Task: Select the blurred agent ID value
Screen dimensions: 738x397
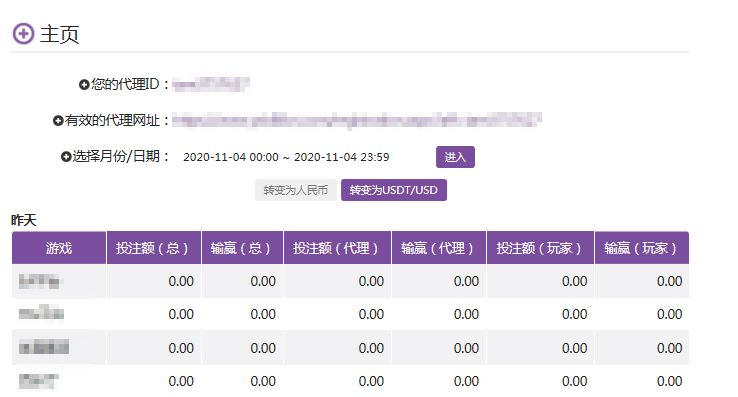Action: pyautogui.click(x=210, y=84)
